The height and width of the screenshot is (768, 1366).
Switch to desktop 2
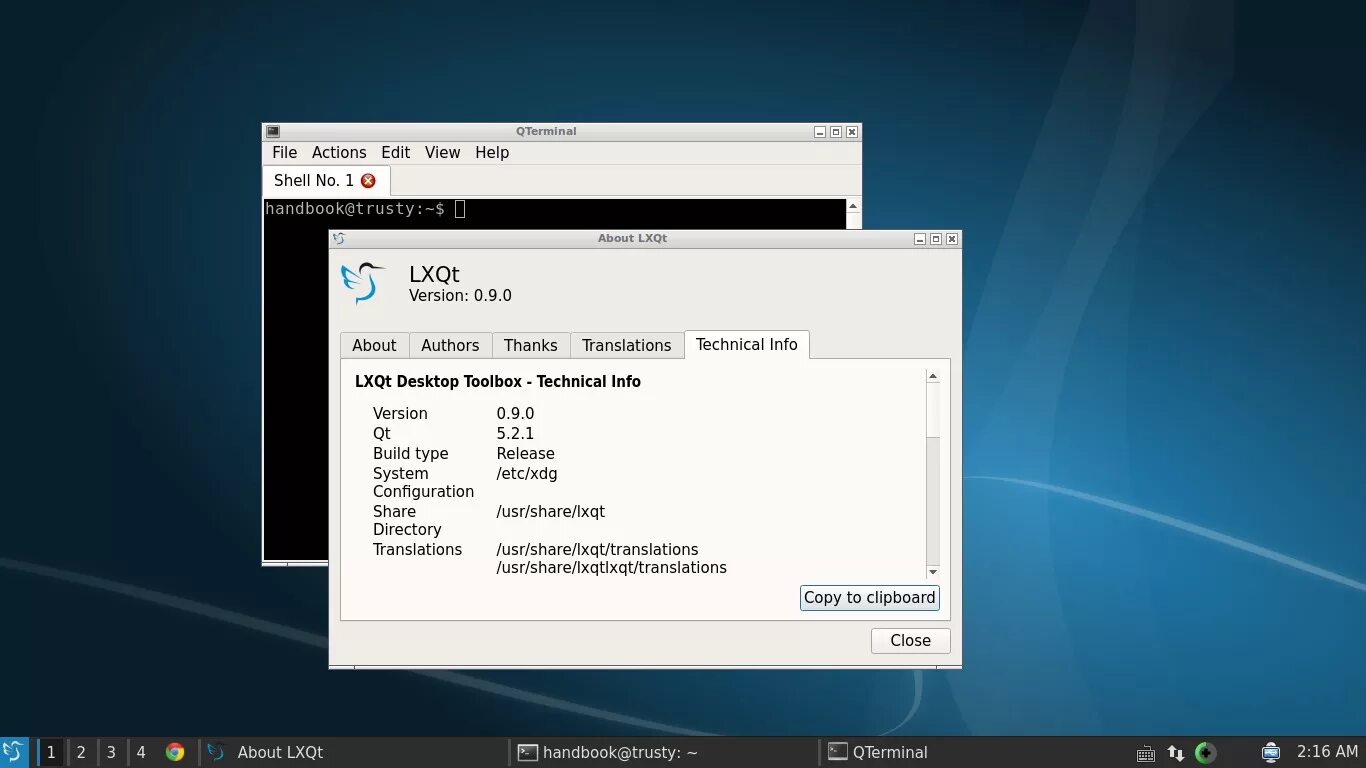[81, 752]
